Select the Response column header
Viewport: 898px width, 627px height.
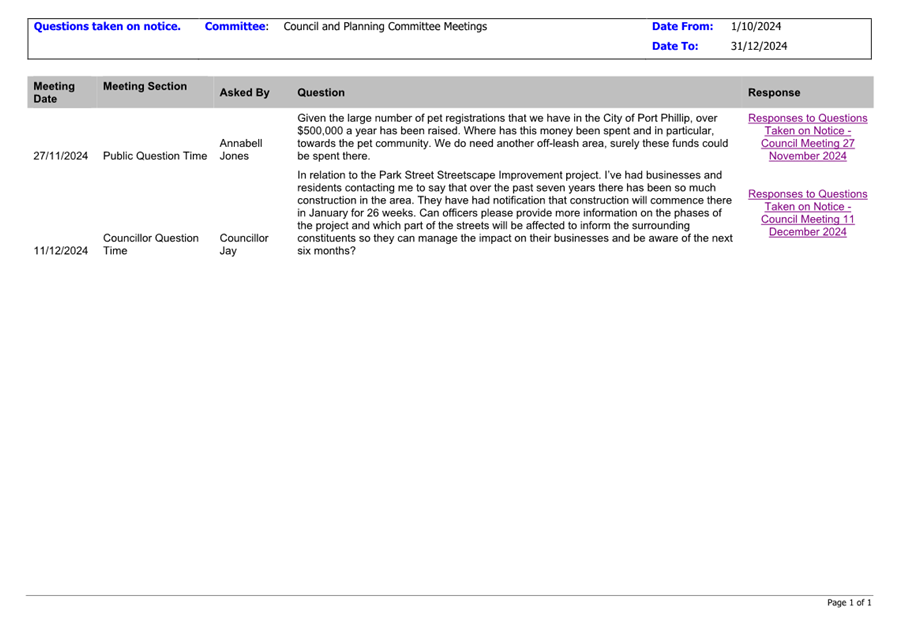(x=774, y=93)
